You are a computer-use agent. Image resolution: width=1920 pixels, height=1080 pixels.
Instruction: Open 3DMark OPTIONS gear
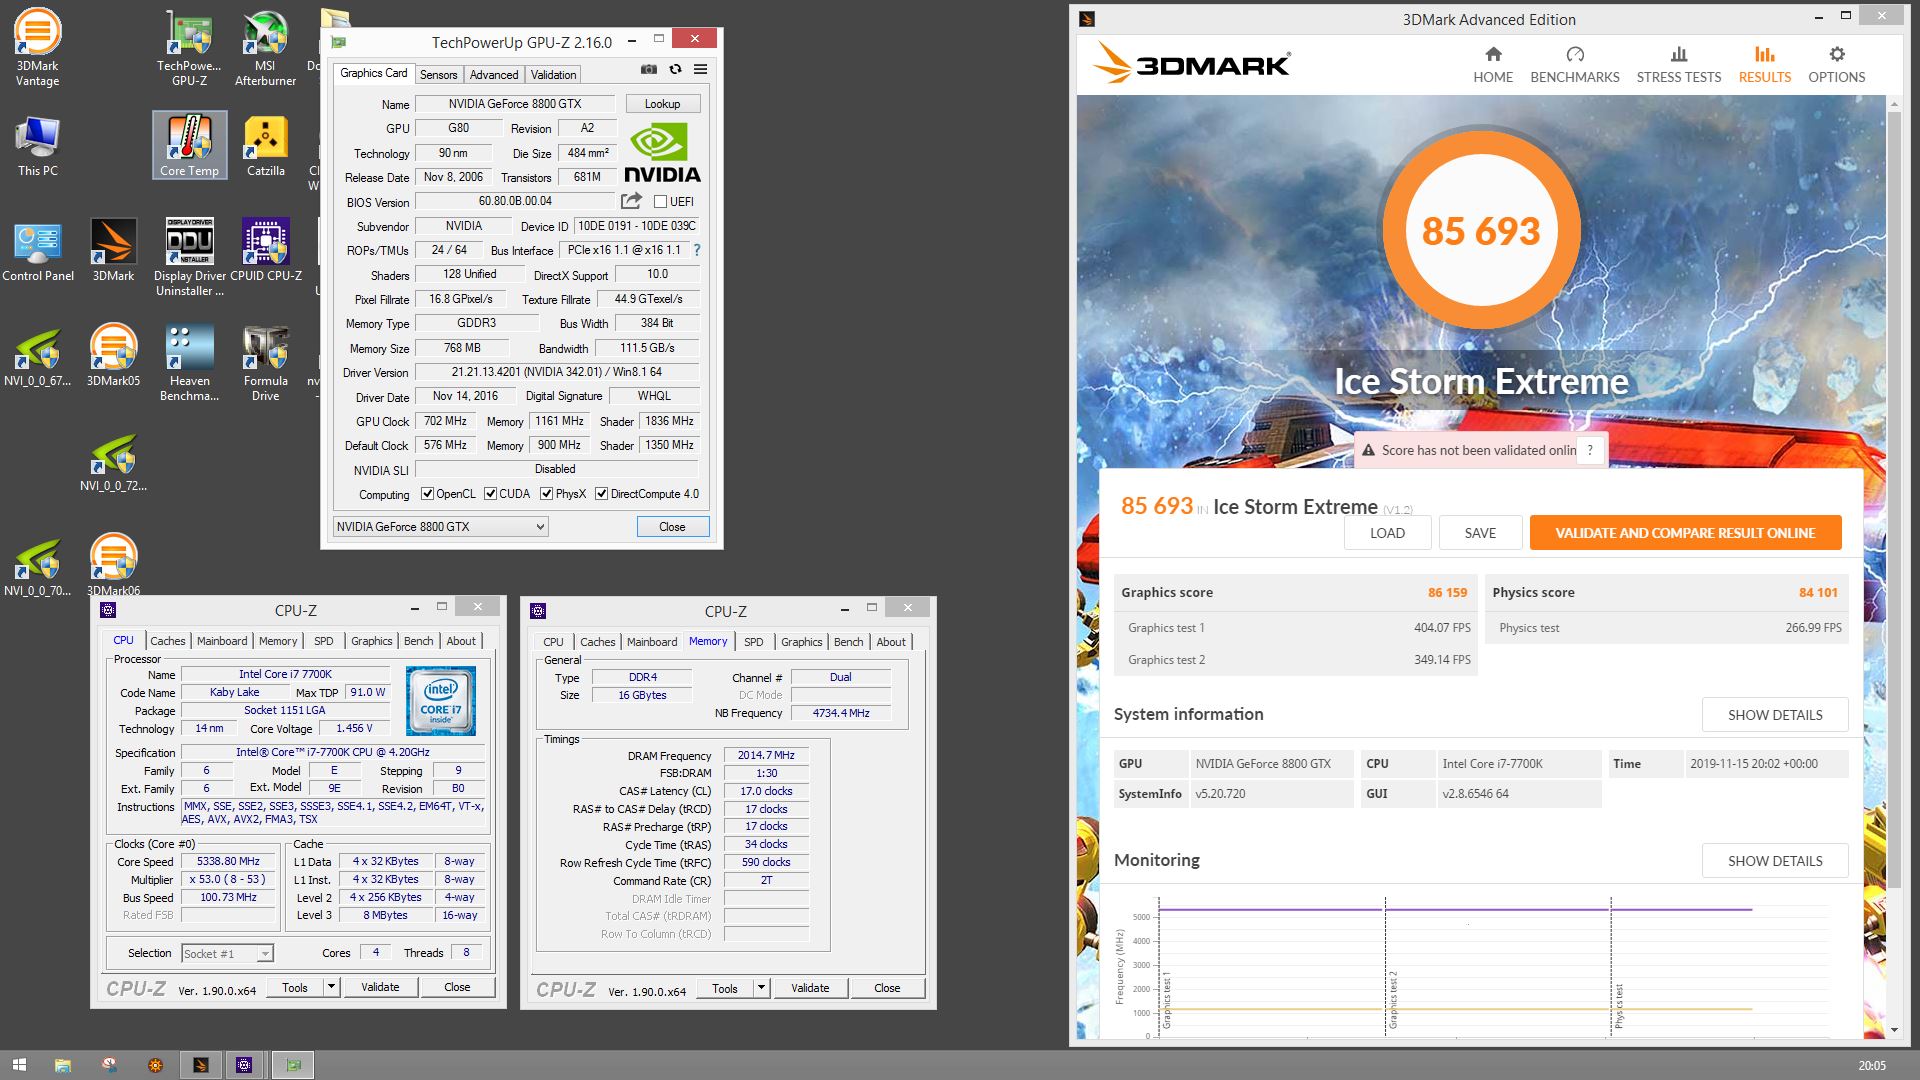click(x=1837, y=65)
